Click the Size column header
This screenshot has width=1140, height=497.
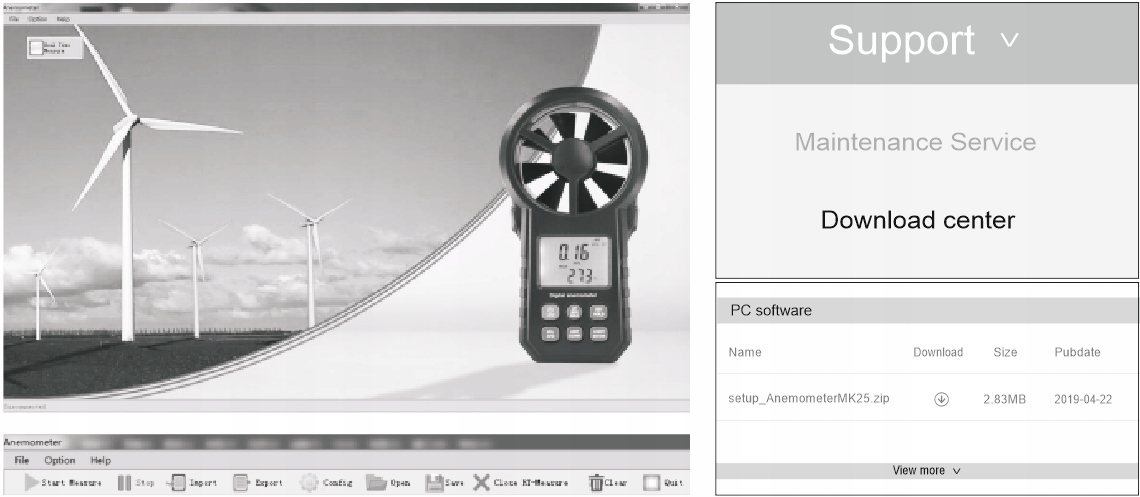[1005, 352]
